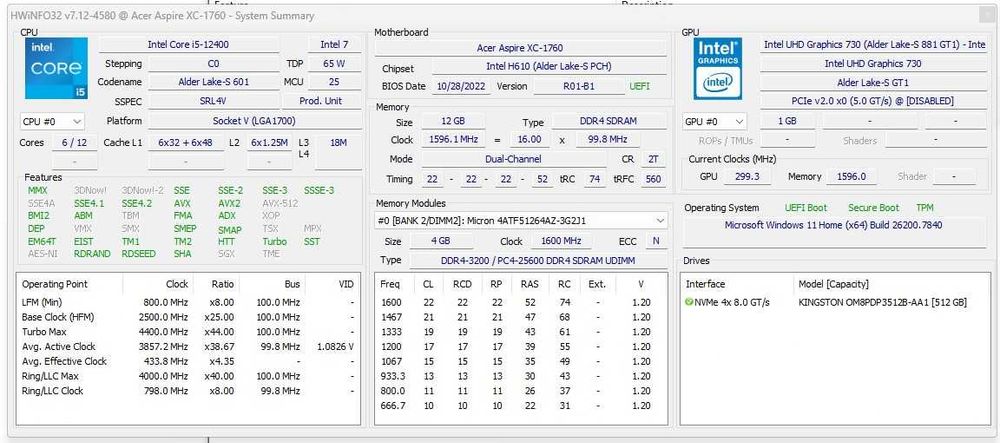Click the CR 2T value
The image size is (1000, 443).
point(653,159)
